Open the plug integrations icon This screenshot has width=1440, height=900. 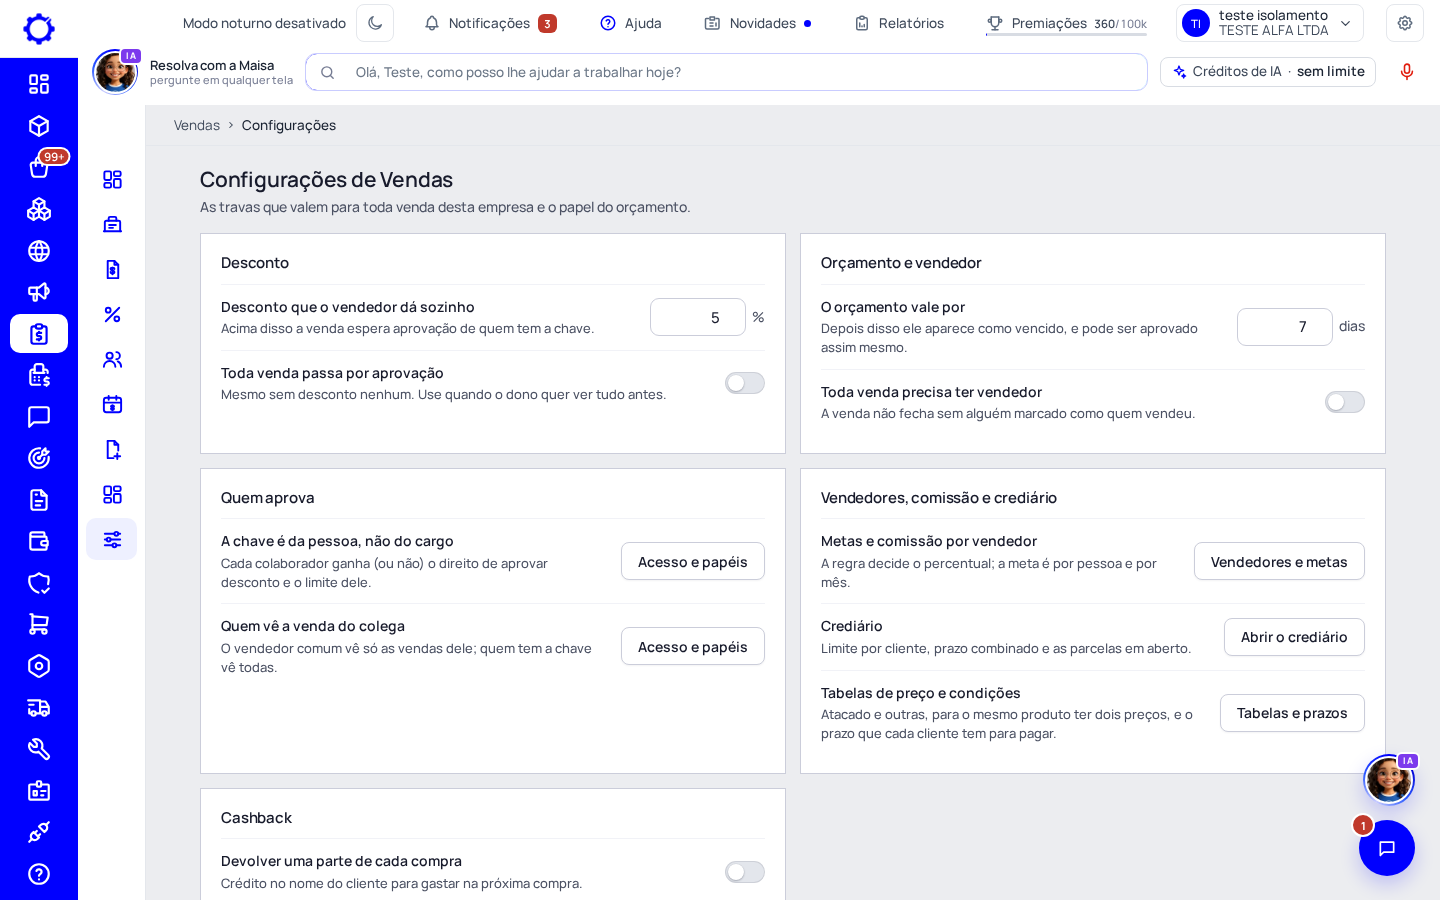click(x=39, y=832)
